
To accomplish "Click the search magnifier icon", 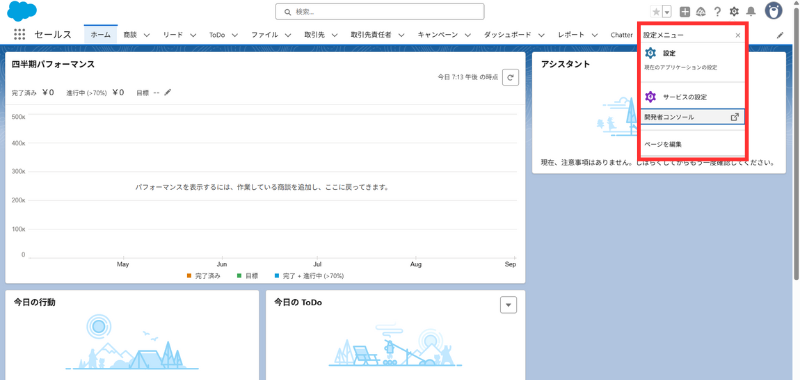I will [288, 12].
